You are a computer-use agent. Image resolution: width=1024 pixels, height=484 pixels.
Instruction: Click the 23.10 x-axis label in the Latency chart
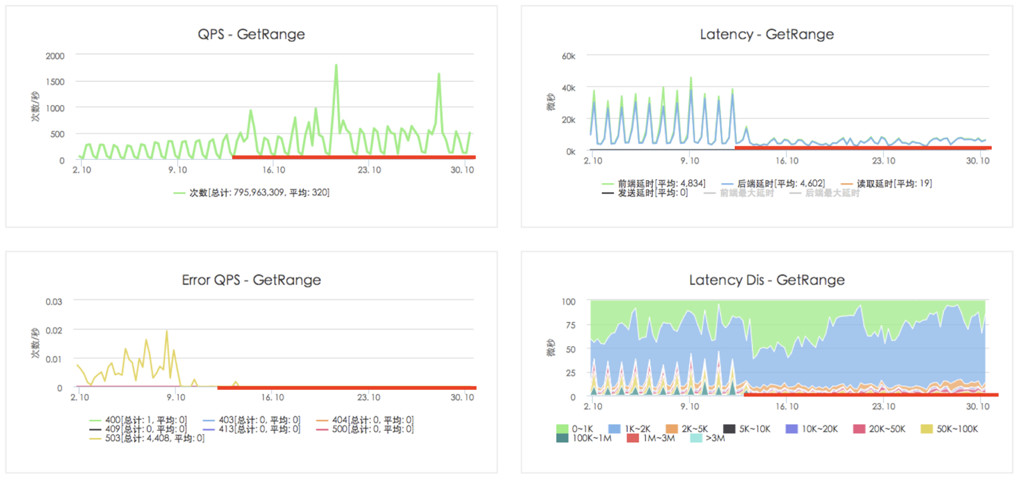(x=884, y=160)
